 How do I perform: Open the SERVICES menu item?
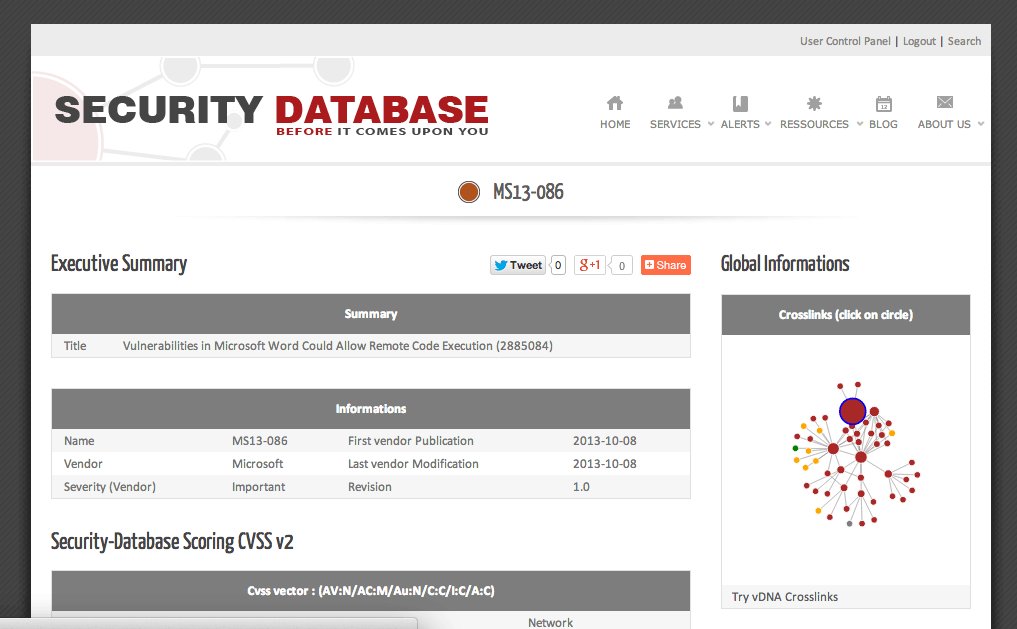[x=675, y=124]
